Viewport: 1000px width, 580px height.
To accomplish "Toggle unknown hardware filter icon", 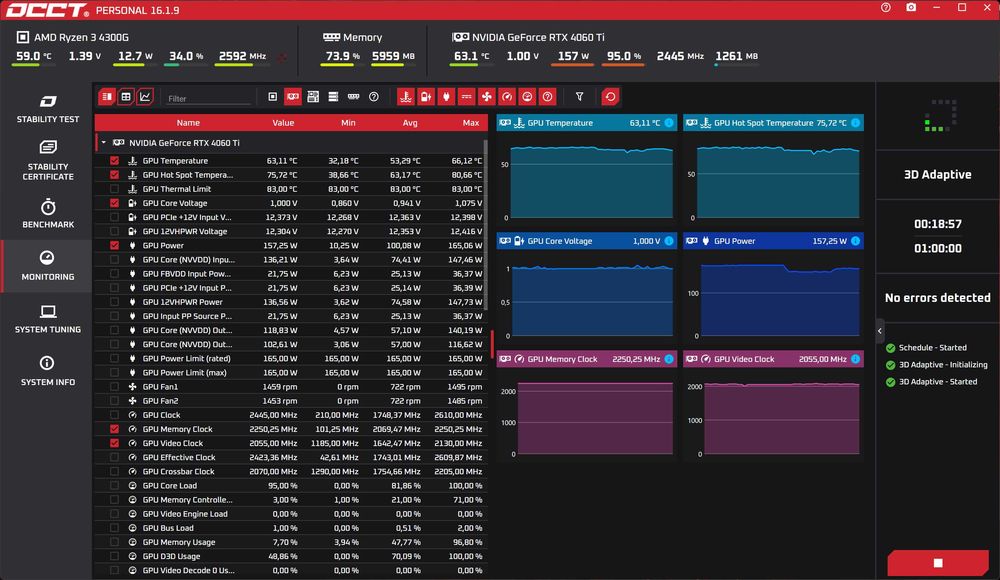I will pos(374,97).
